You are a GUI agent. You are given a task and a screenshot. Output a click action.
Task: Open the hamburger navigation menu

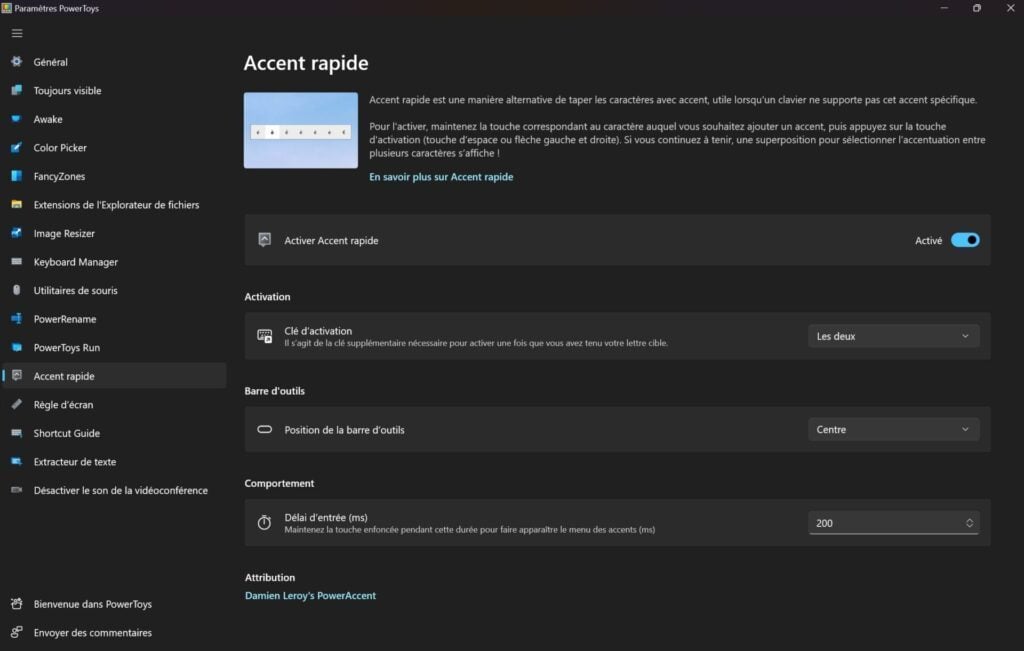17,33
